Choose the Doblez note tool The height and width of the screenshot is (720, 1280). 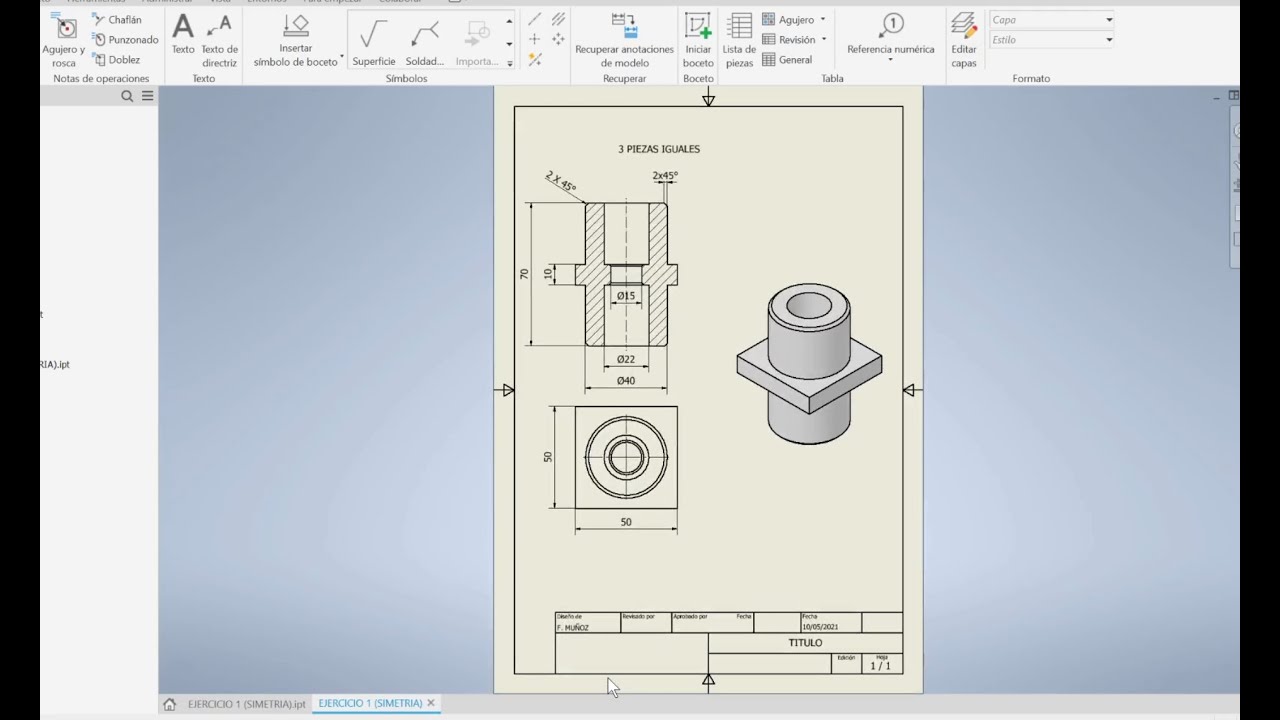[x=116, y=59]
